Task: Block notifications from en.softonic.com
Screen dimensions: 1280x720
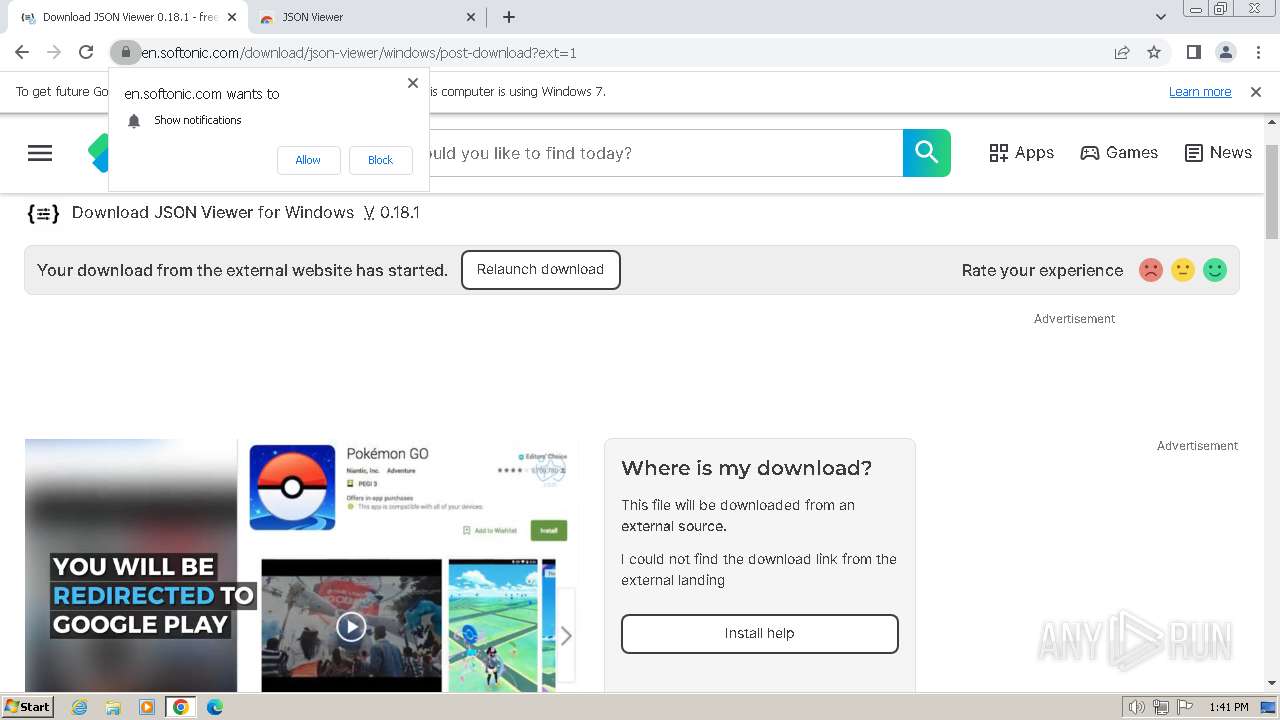Action: (x=380, y=160)
